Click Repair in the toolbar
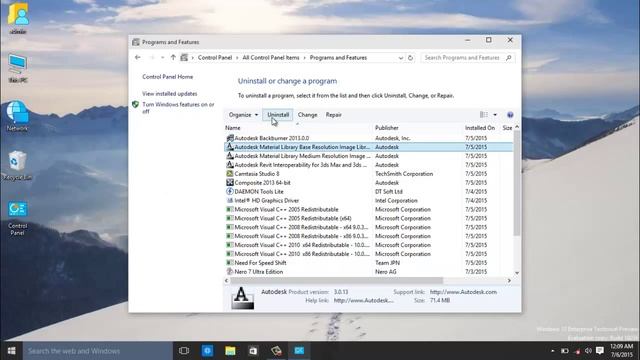Screen dimensions: 640x360 click(333, 115)
